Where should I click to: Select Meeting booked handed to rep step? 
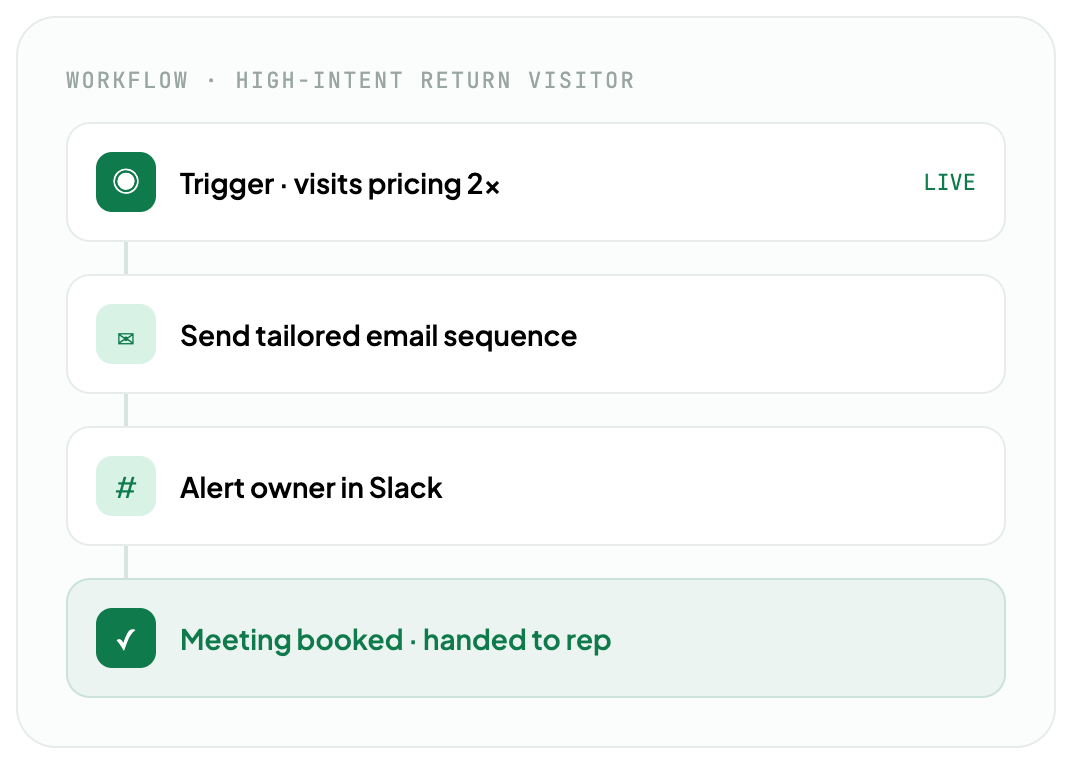click(x=536, y=637)
